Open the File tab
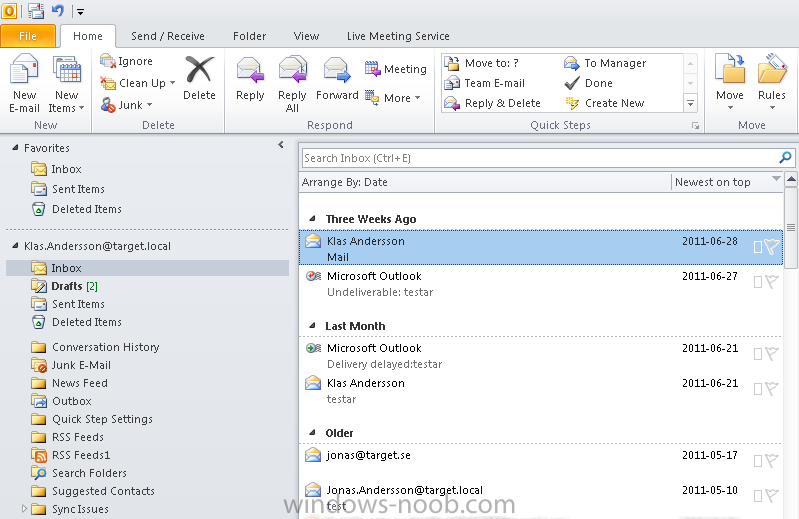 [x=28, y=37]
